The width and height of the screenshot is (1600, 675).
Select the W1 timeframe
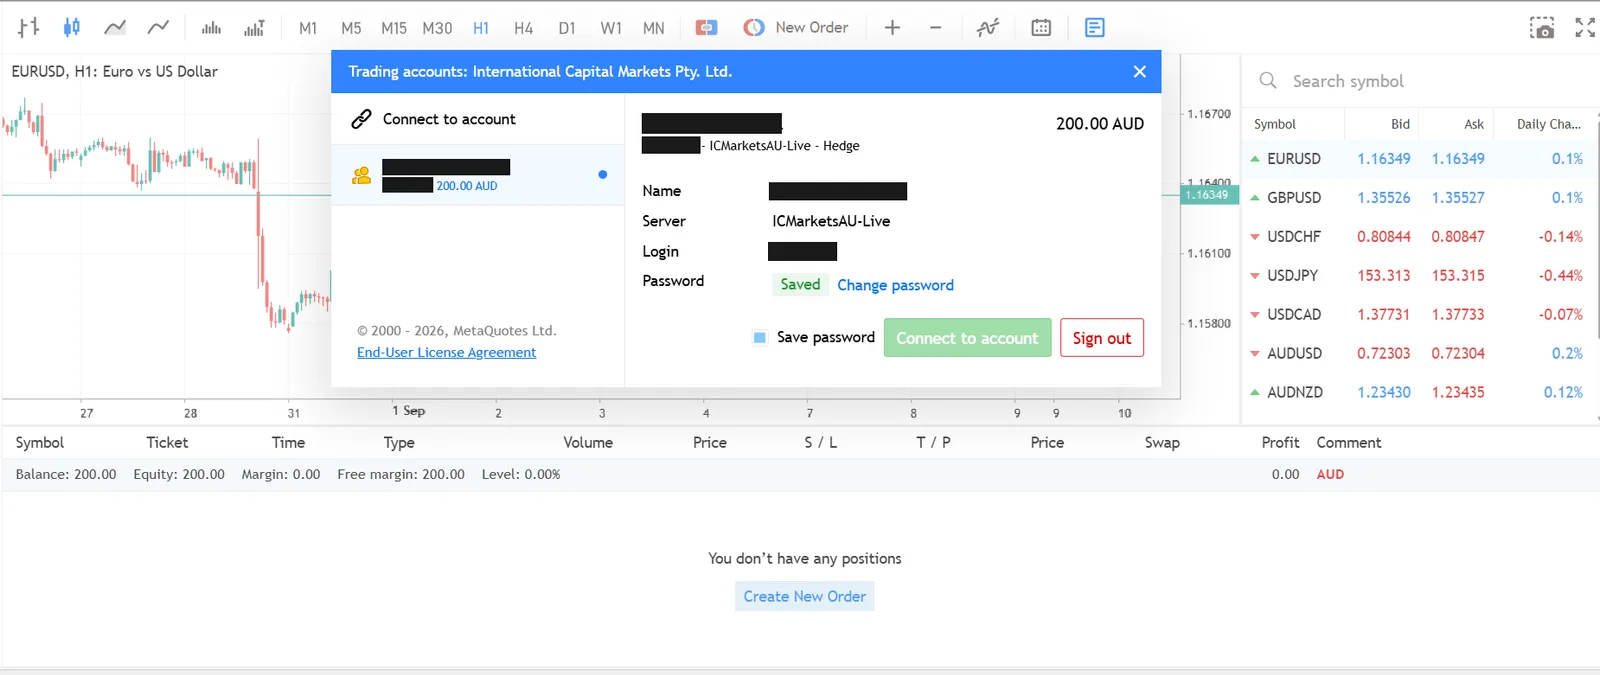pyautogui.click(x=611, y=28)
